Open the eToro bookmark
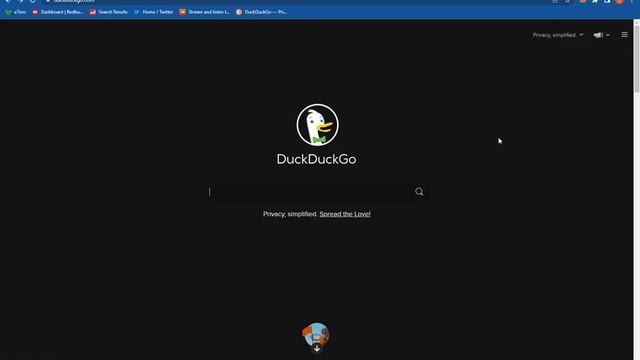This screenshot has width=640, height=360. (x=16, y=12)
